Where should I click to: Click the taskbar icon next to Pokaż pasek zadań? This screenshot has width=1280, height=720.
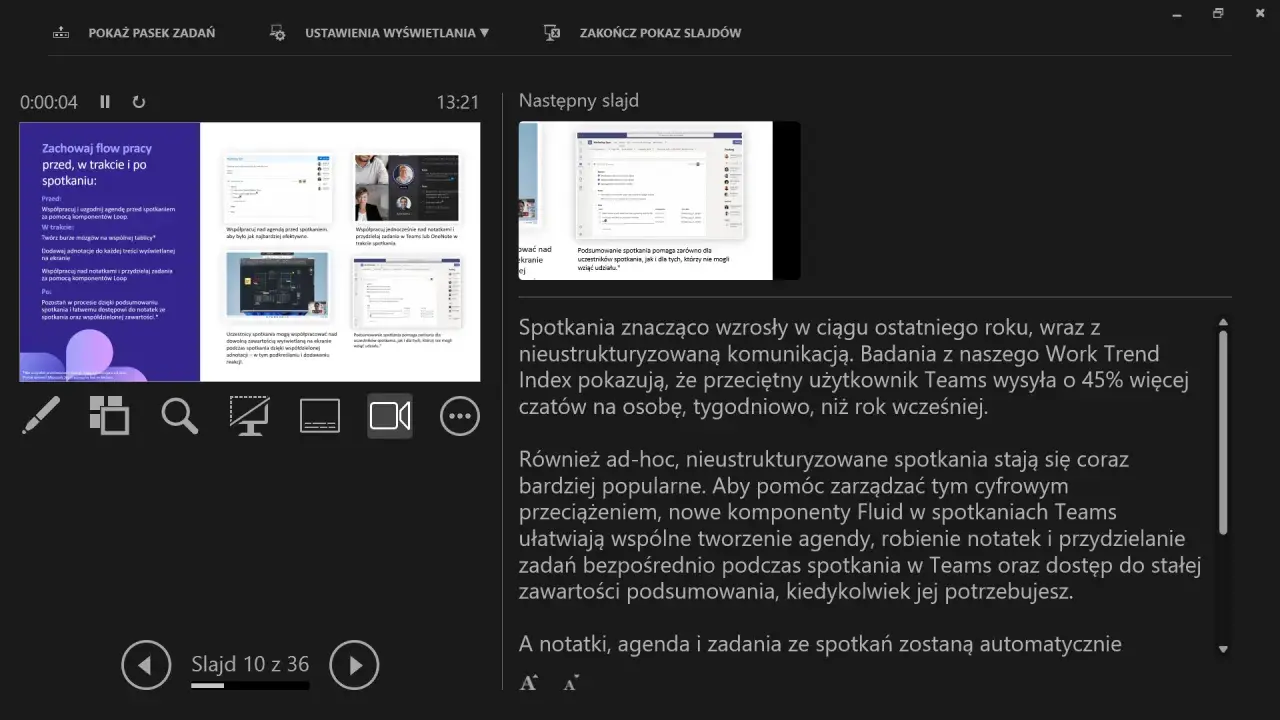(61, 33)
